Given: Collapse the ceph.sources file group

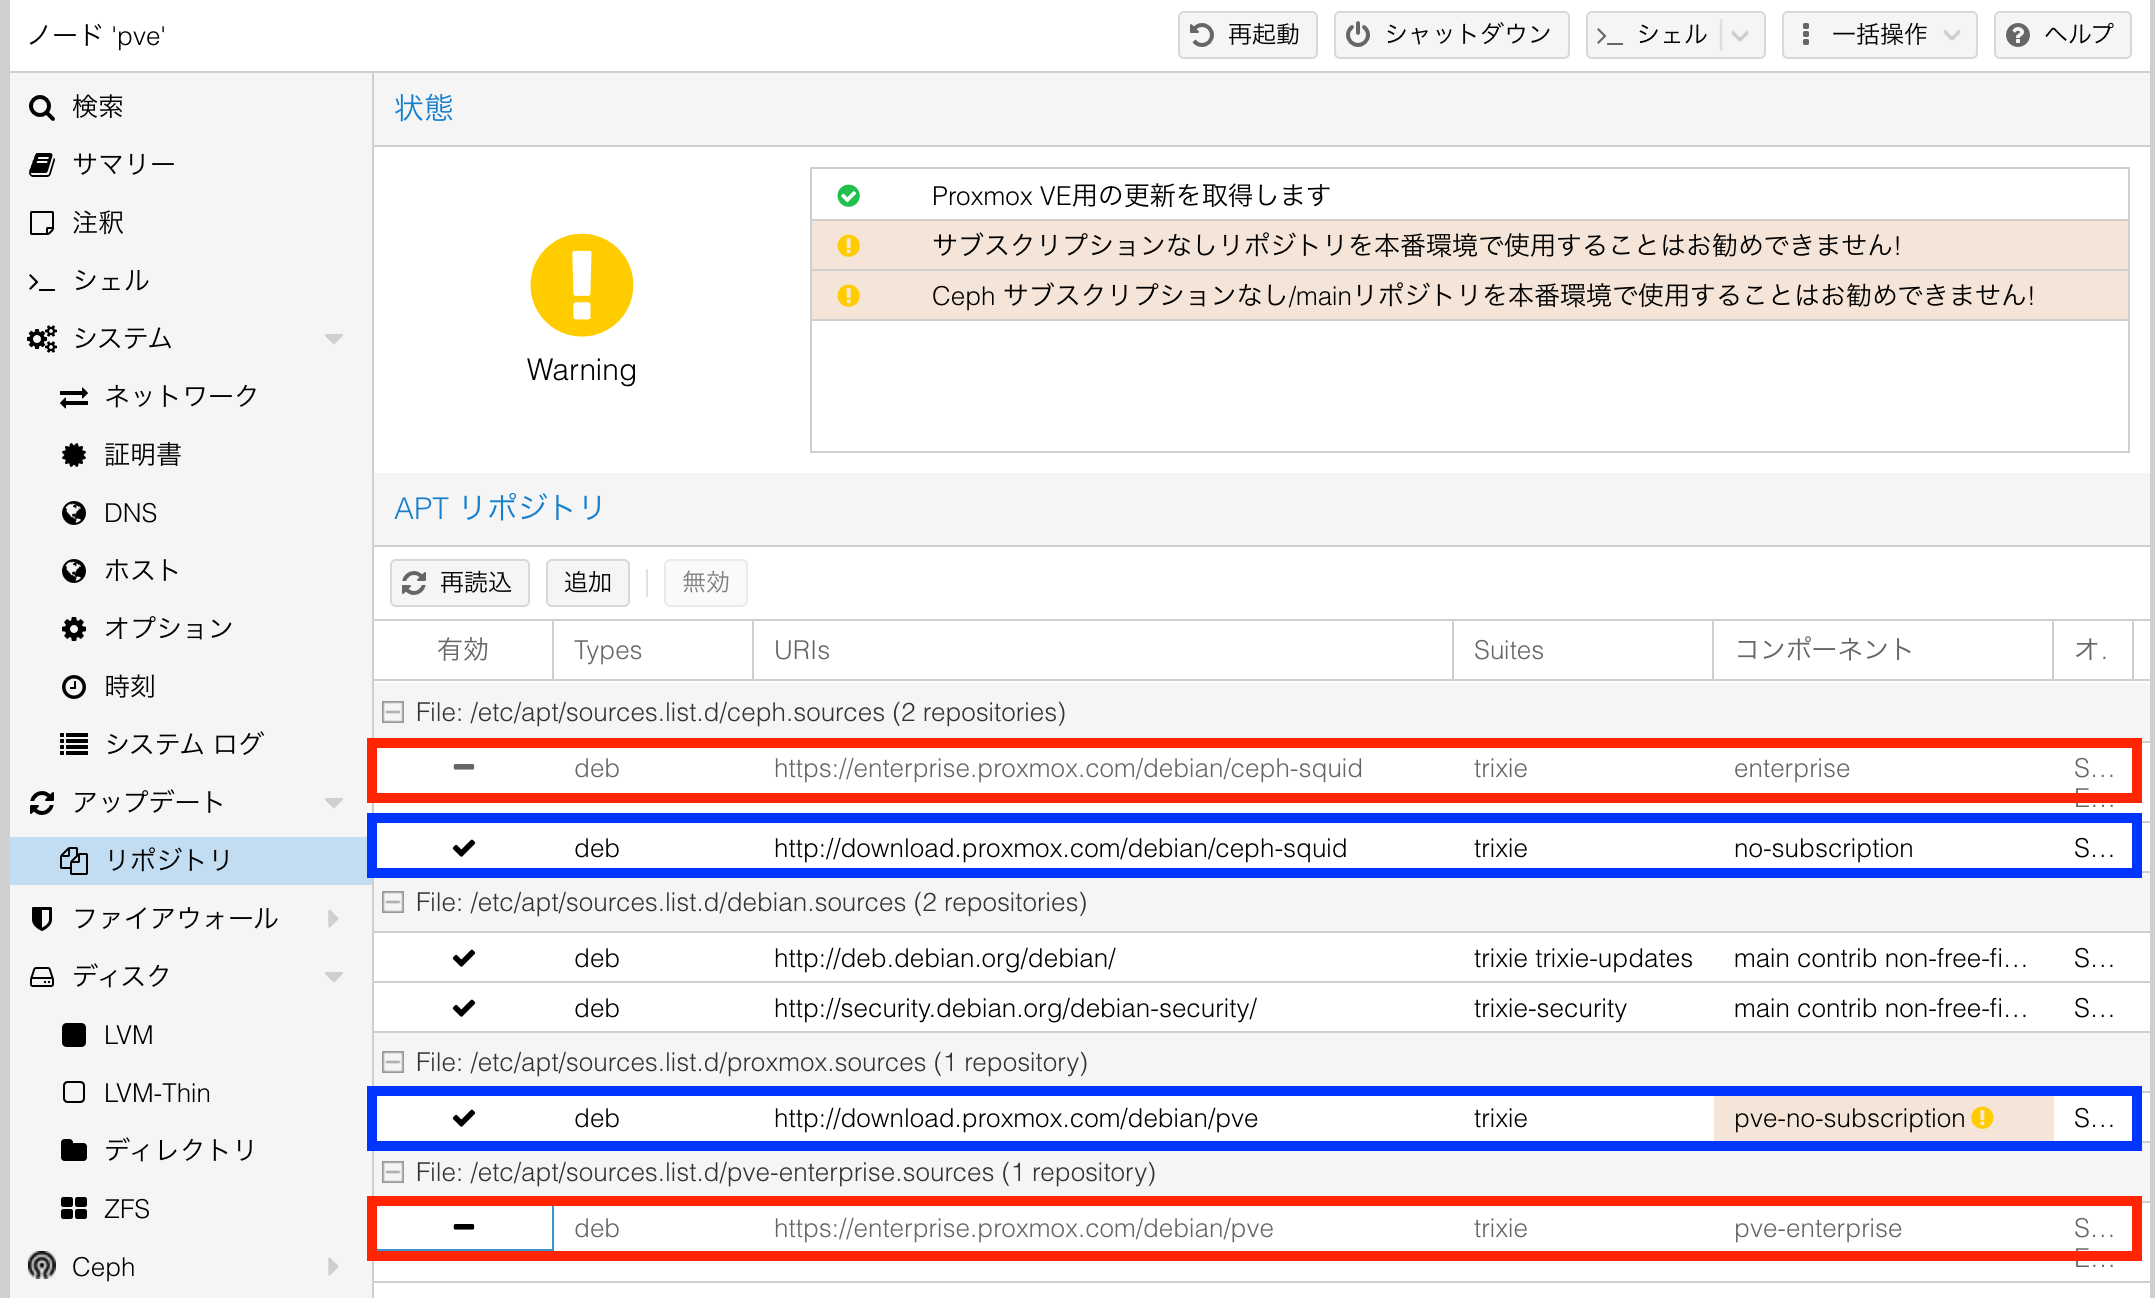Looking at the screenshot, I should [393, 712].
